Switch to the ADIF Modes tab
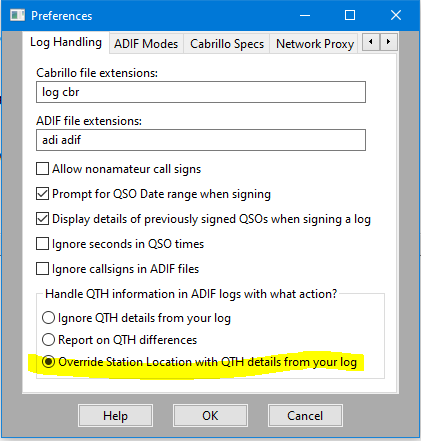Screen dimensions: 421x441 pyautogui.click(x=146, y=44)
